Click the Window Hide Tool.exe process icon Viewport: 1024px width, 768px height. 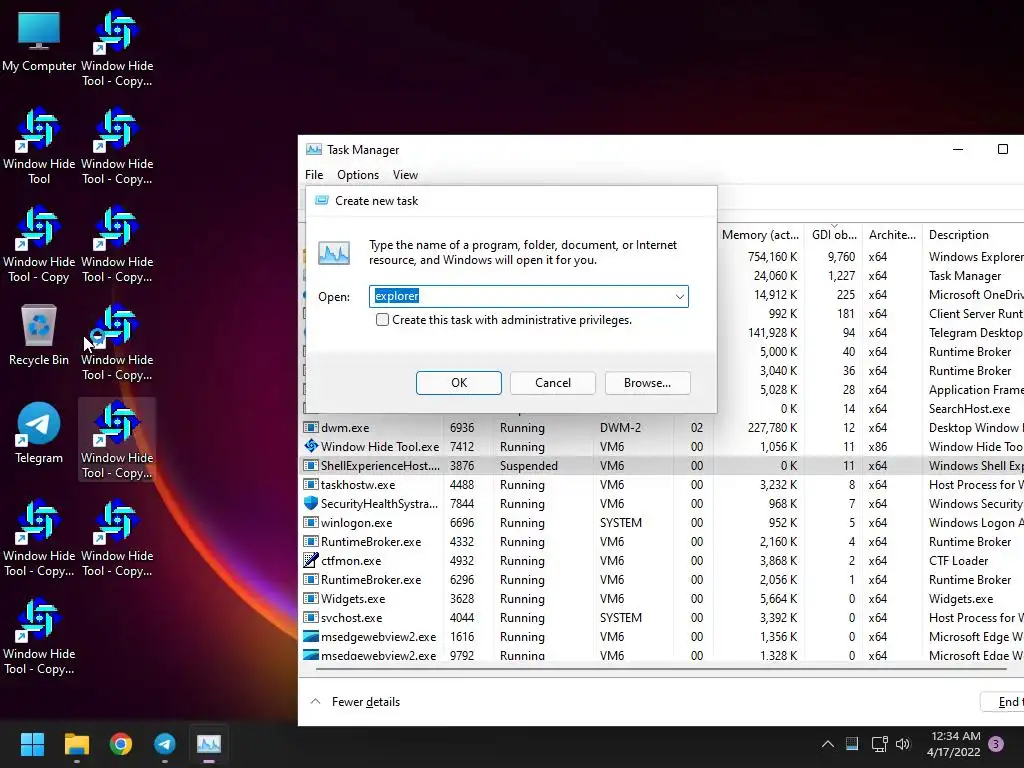click(311, 447)
